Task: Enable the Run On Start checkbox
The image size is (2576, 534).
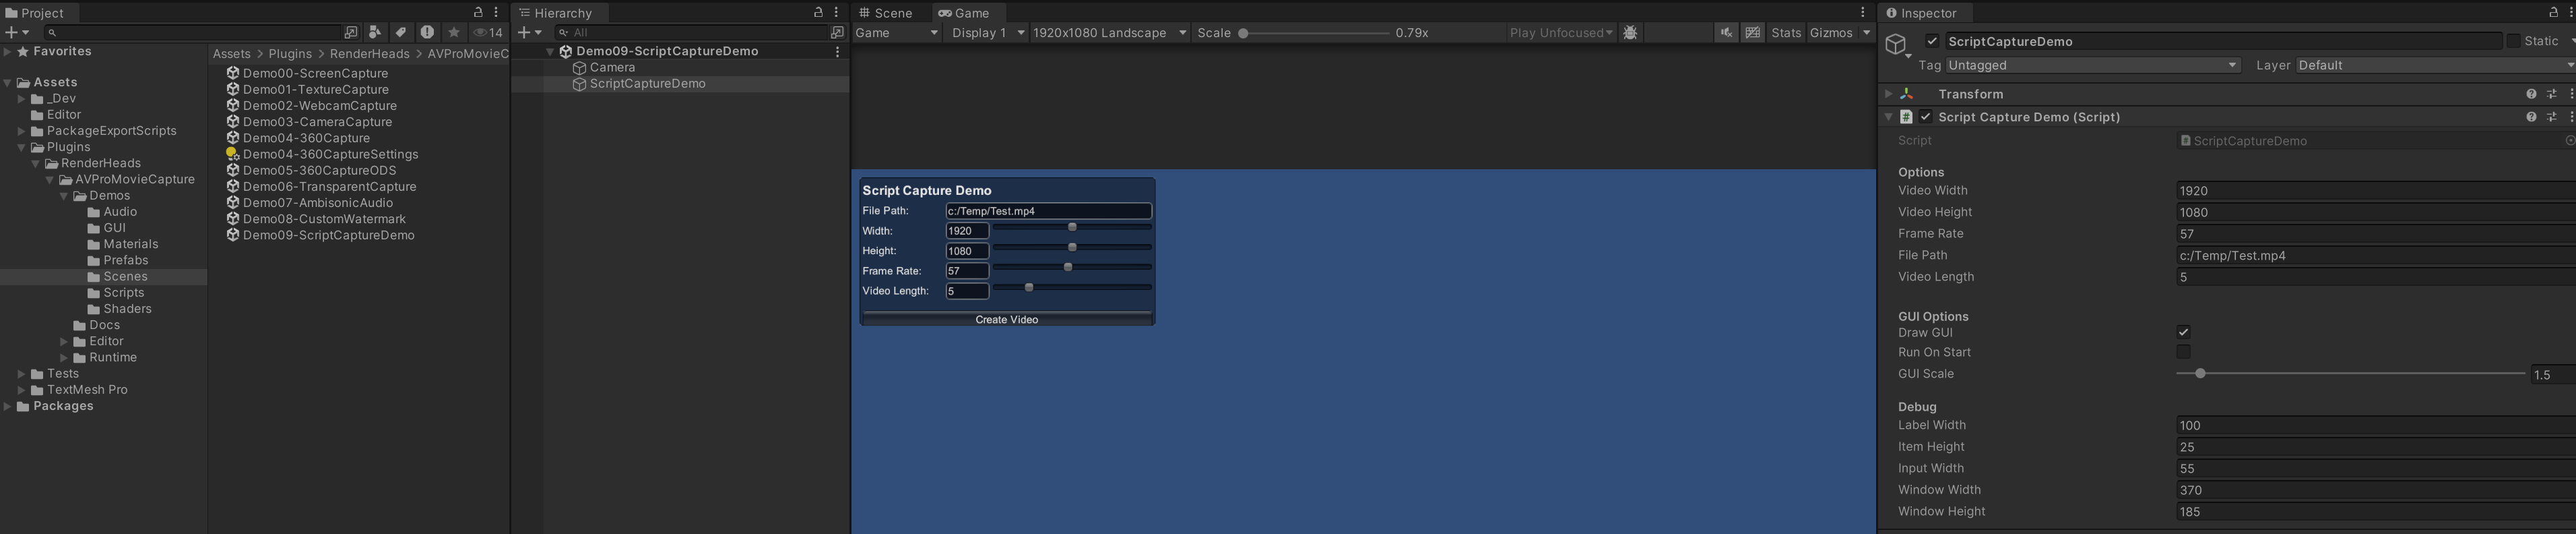Action: click(x=2183, y=352)
